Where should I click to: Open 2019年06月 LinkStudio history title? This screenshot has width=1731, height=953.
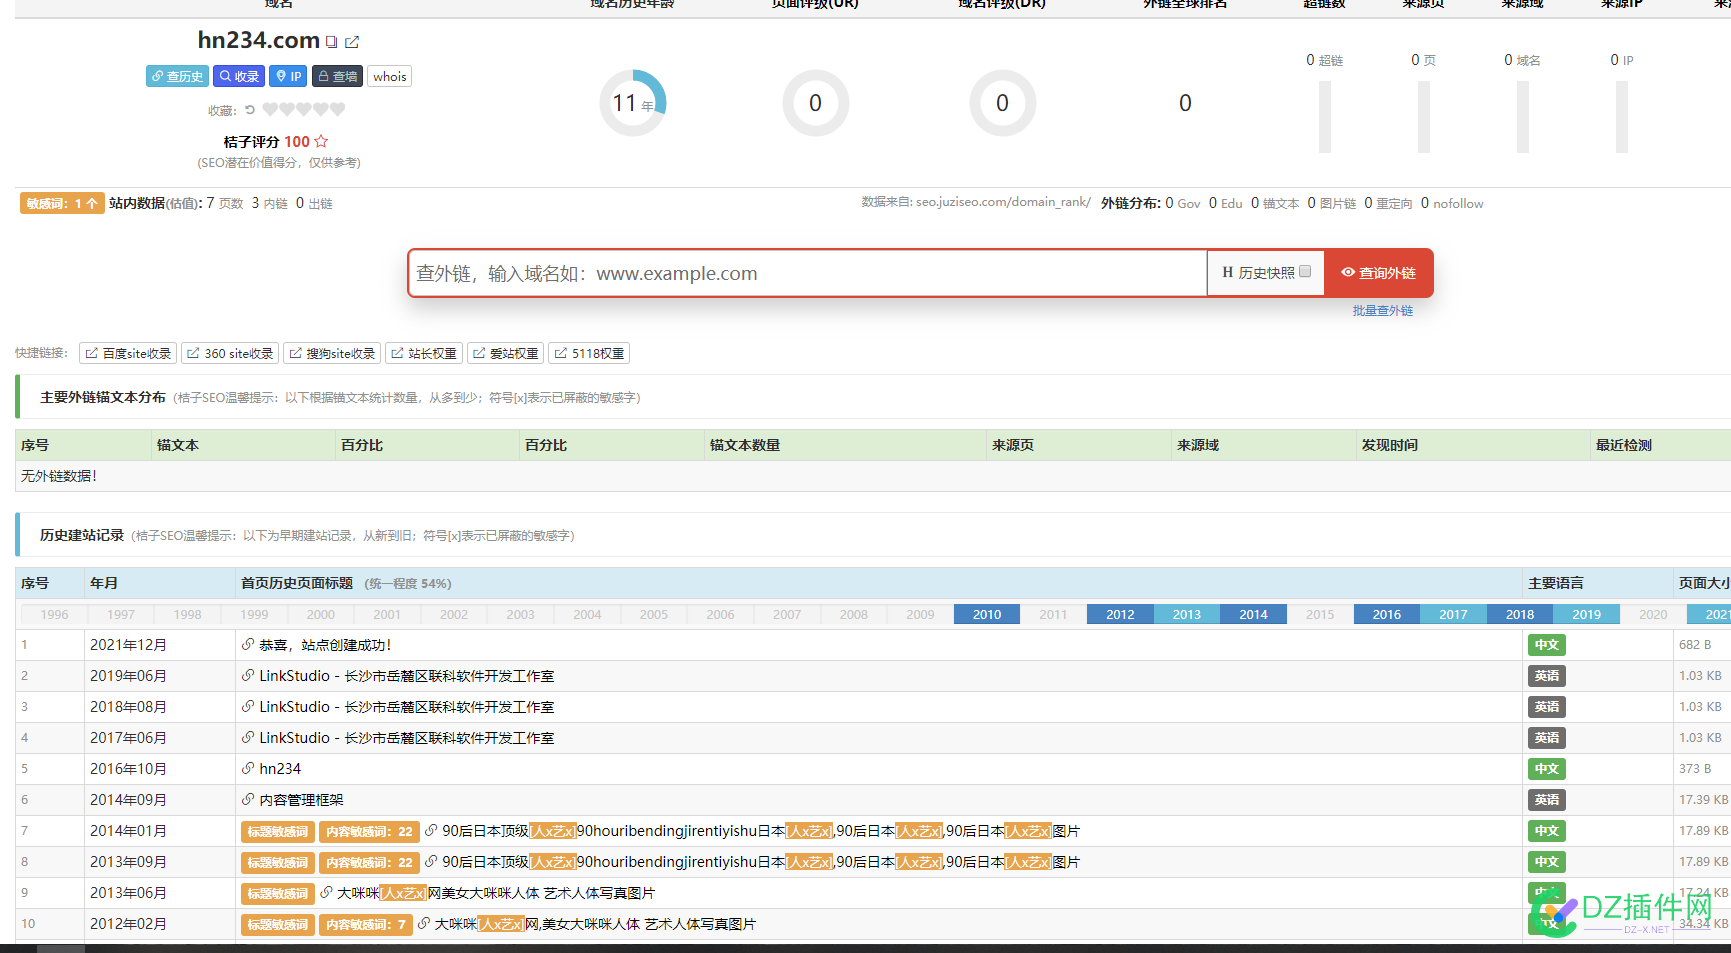click(x=407, y=676)
